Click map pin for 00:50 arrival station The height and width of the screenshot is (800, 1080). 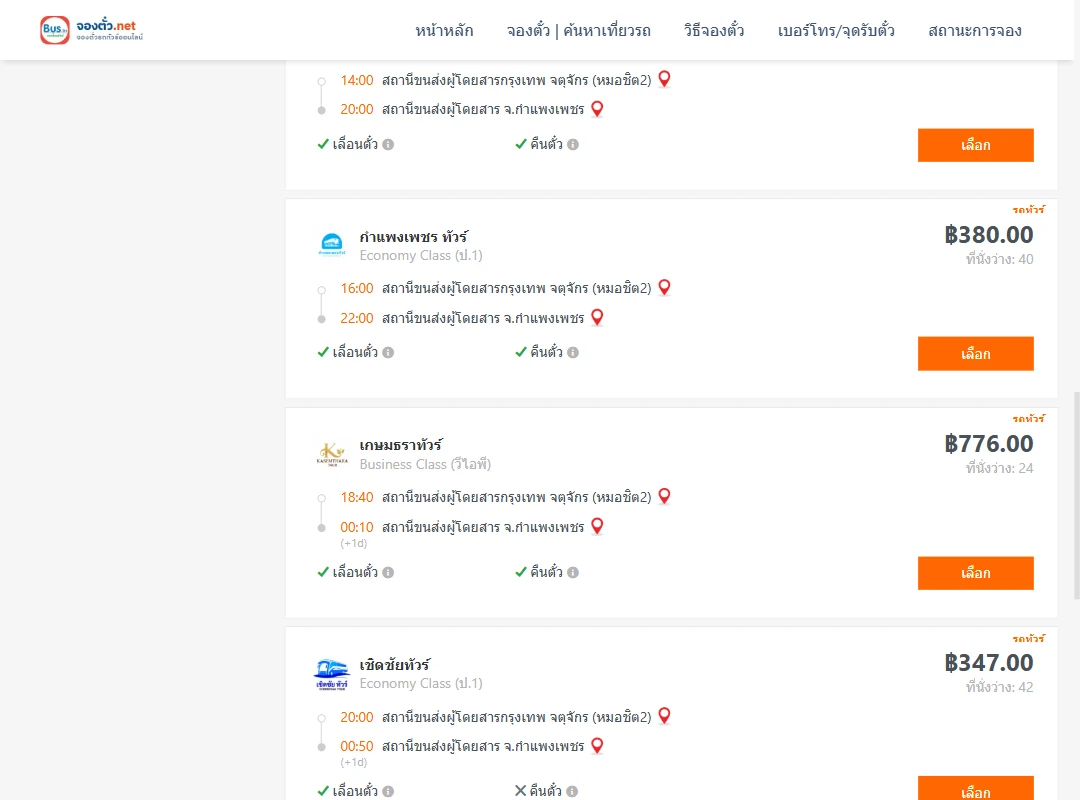(597, 746)
